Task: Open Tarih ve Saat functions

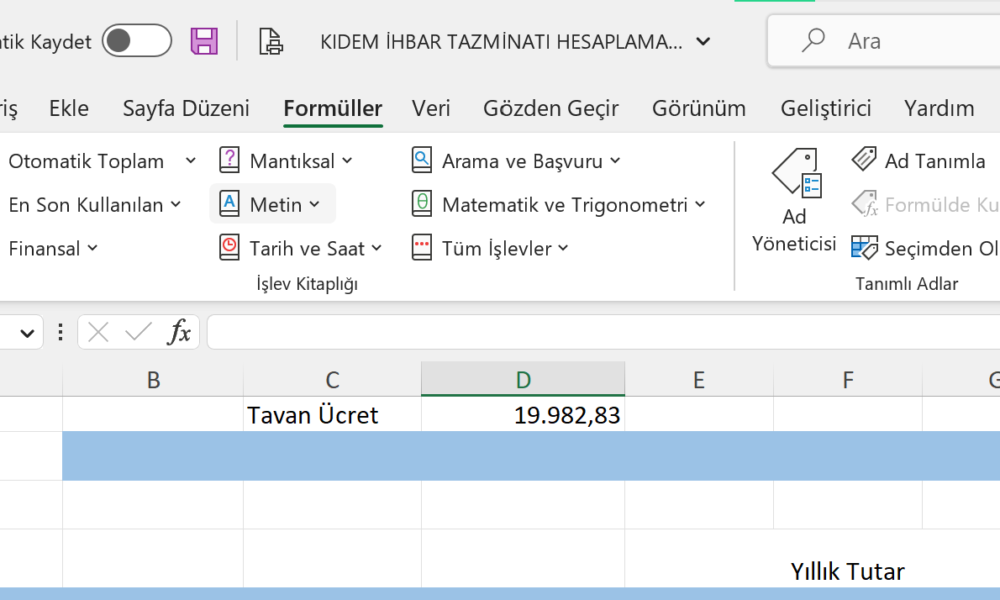Action: click(x=302, y=247)
